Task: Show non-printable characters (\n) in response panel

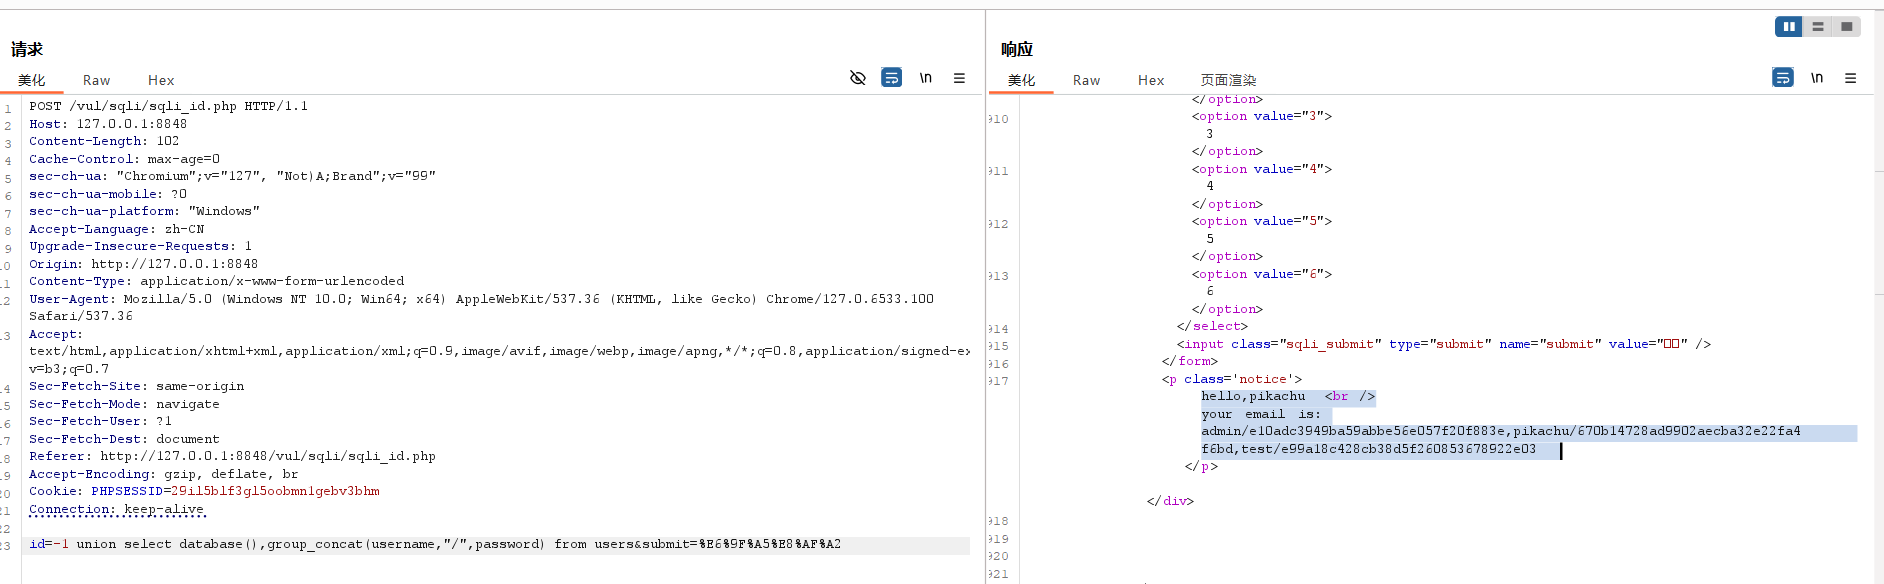Action: click(1816, 78)
